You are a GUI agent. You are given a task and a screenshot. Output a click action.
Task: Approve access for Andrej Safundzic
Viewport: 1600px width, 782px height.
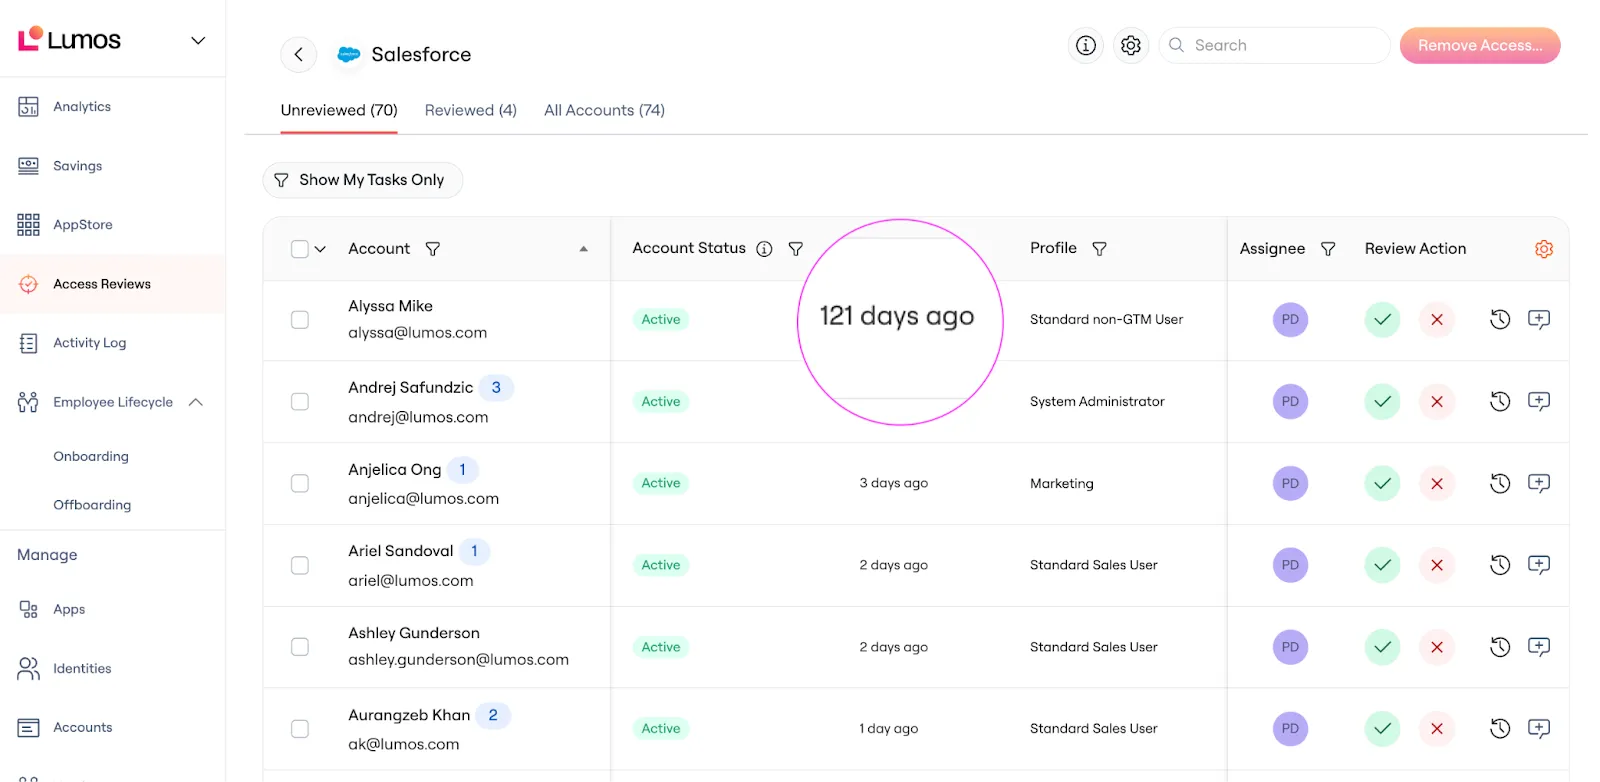[x=1382, y=402]
